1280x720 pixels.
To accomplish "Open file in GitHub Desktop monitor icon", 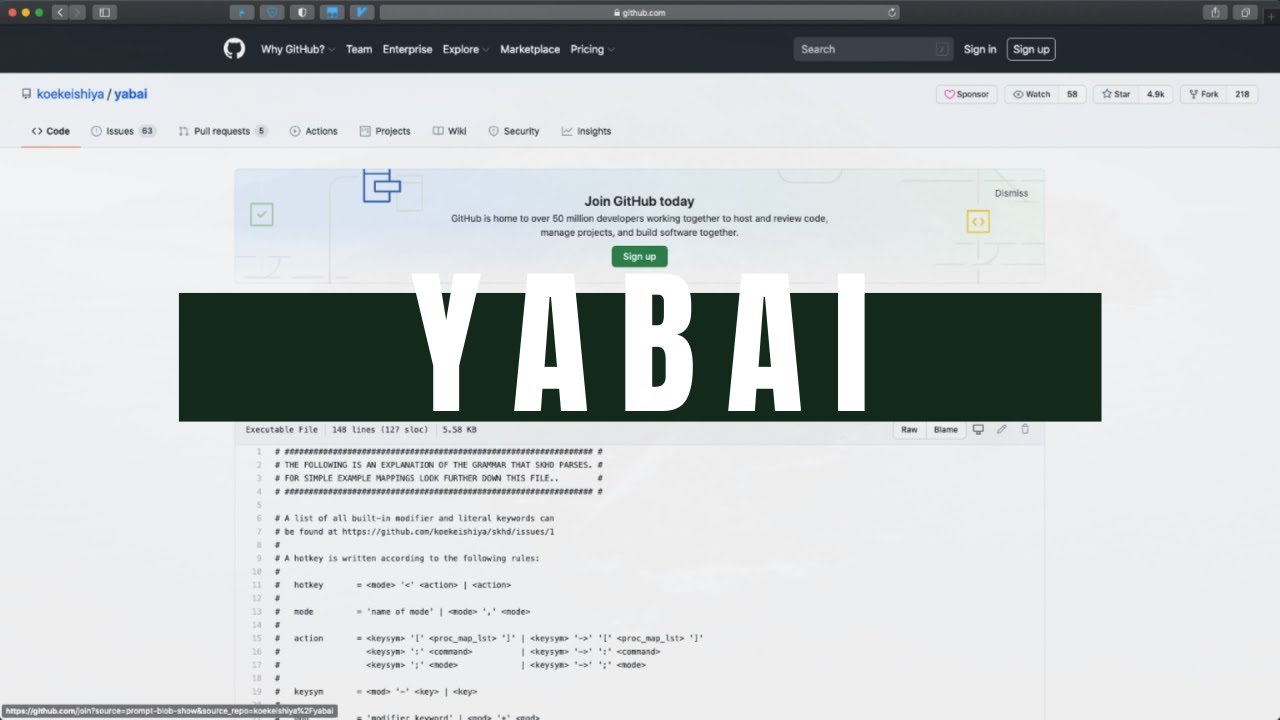I will click(978, 429).
